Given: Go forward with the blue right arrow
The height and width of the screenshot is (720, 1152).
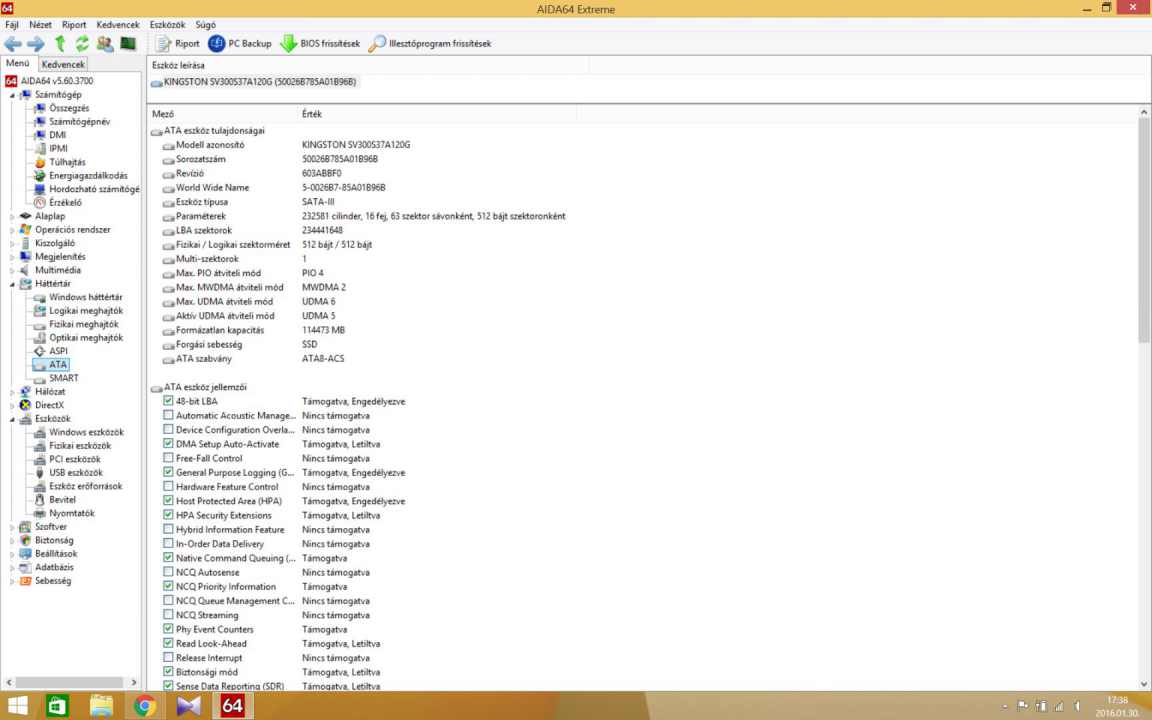Looking at the screenshot, I should [x=35, y=44].
